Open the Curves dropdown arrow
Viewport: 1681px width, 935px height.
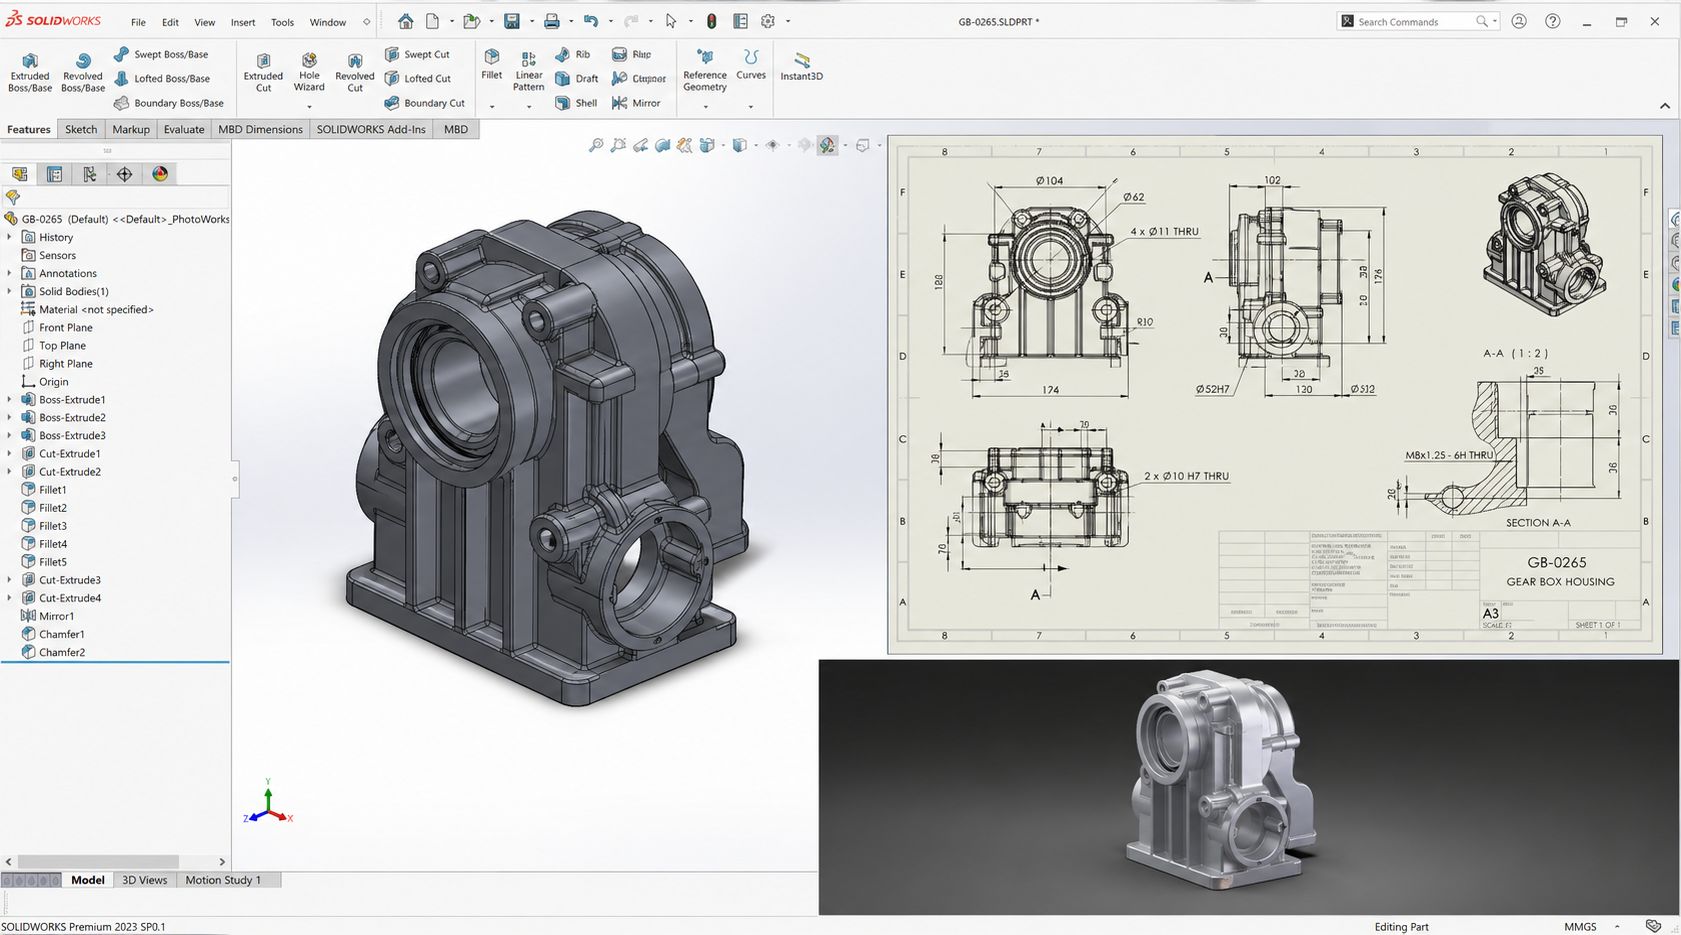751,106
